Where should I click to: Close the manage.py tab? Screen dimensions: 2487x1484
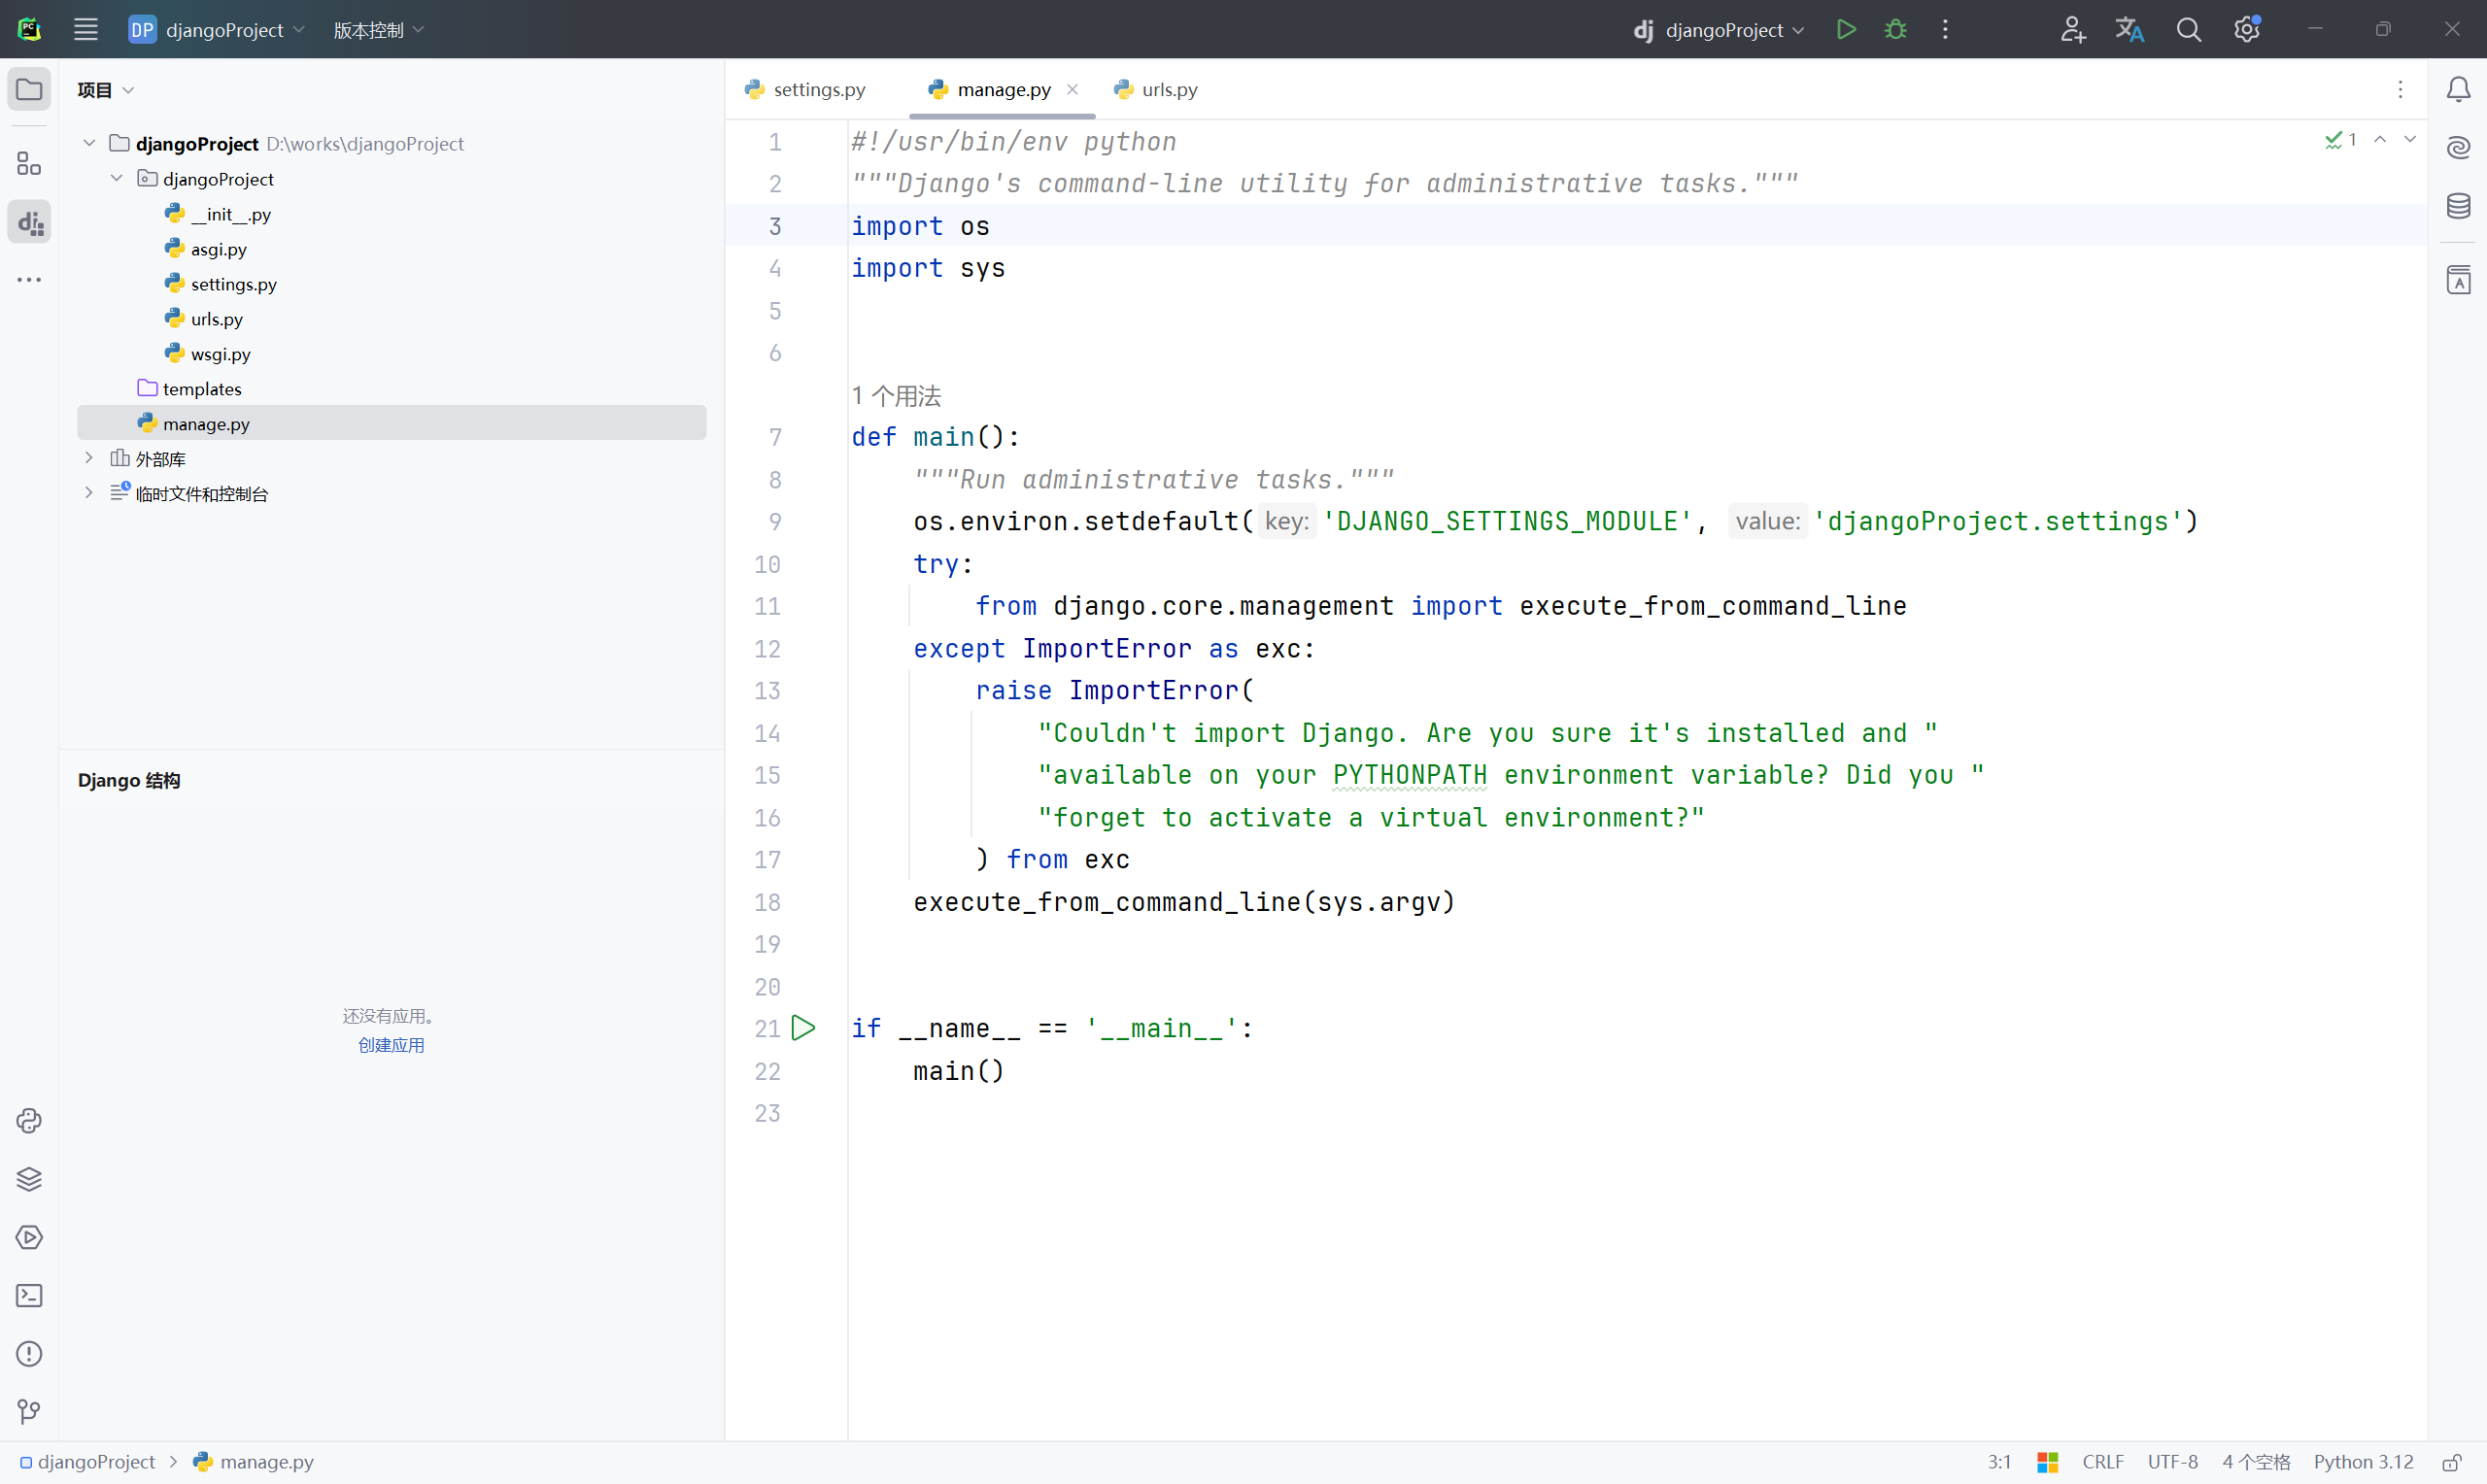click(1072, 89)
